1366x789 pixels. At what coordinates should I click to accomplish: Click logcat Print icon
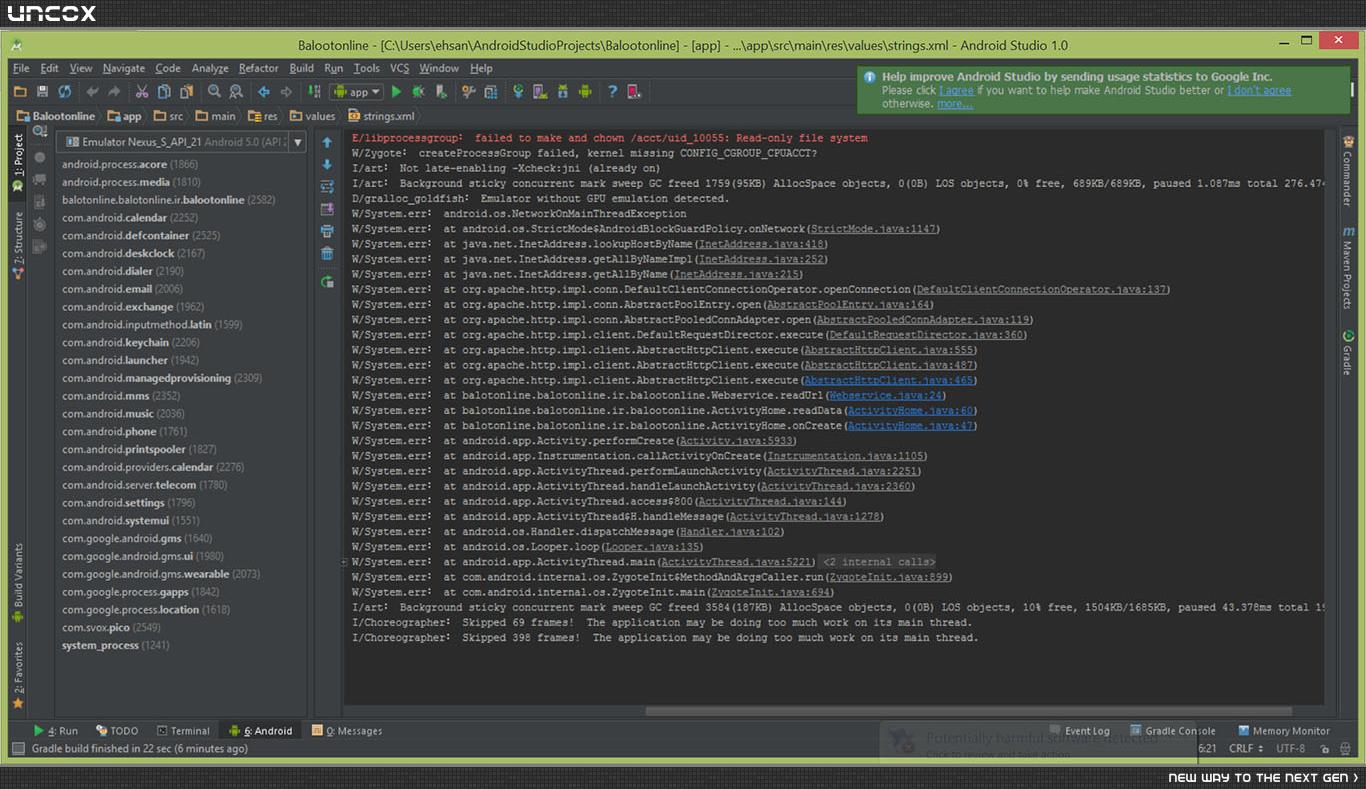coord(327,231)
